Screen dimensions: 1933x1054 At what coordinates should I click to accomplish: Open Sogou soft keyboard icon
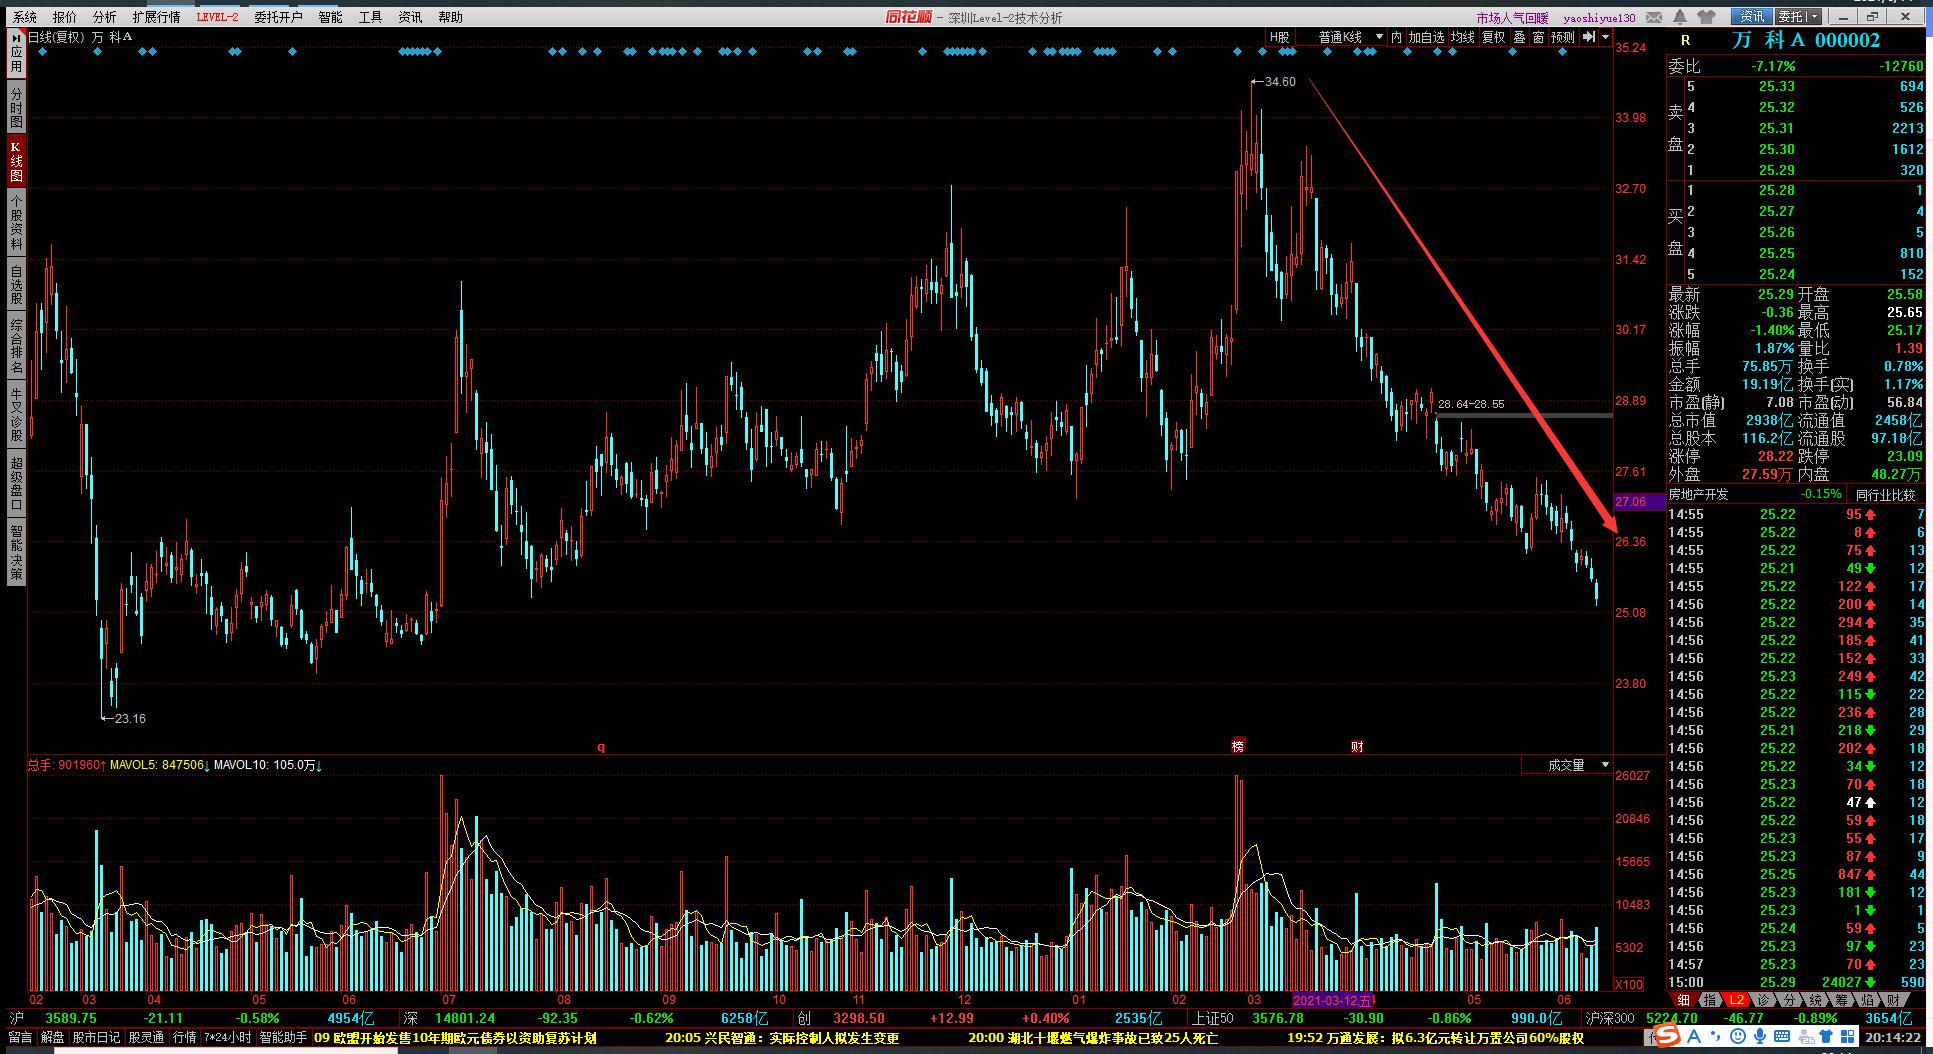pyautogui.click(x=1782, y=1036)
